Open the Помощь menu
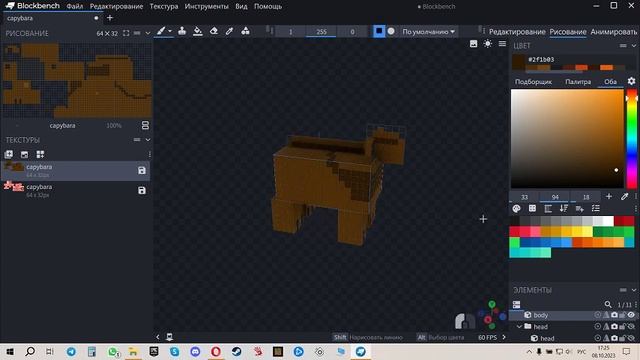The image size is (640, 360). pyautogui.click(x=268, y=7)
